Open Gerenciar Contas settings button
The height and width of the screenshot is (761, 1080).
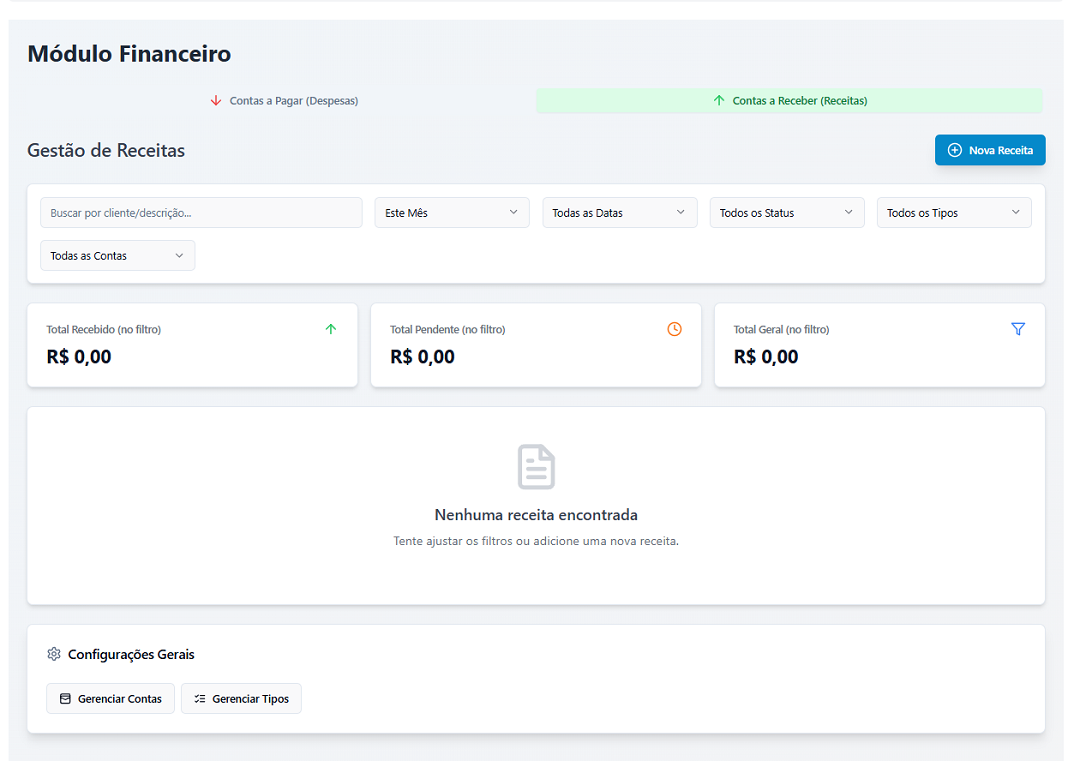click(x=110, y=698)
